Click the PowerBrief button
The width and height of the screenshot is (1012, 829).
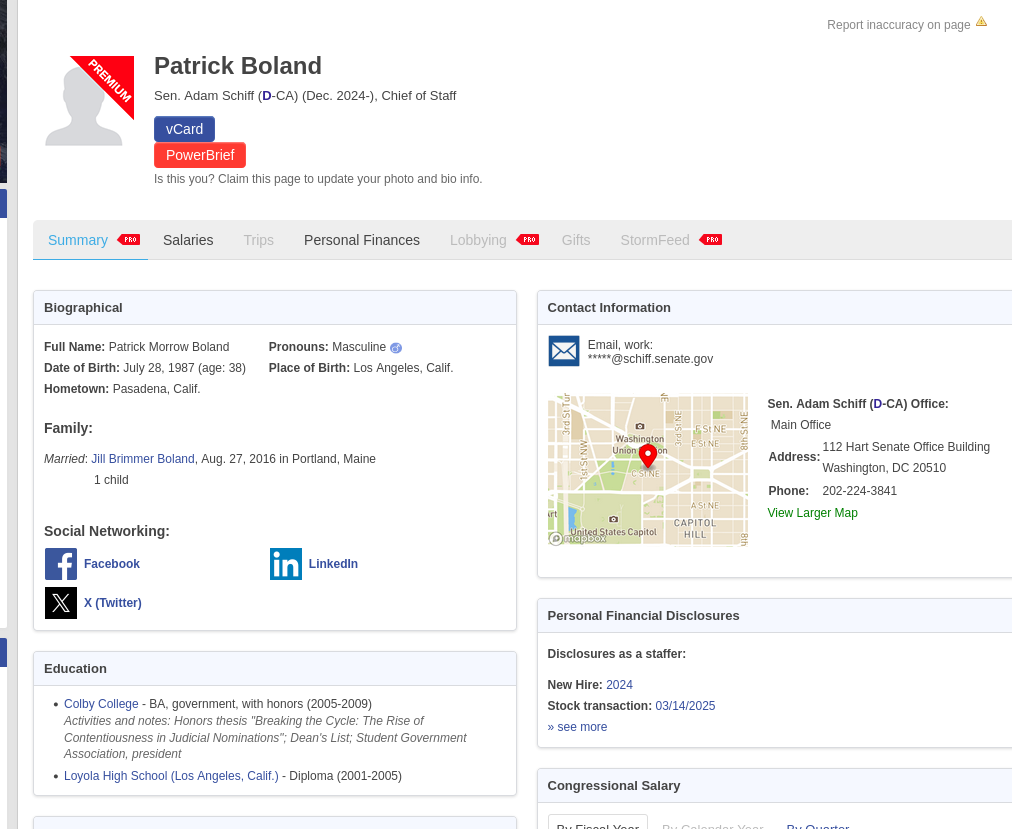pos(200,155)
